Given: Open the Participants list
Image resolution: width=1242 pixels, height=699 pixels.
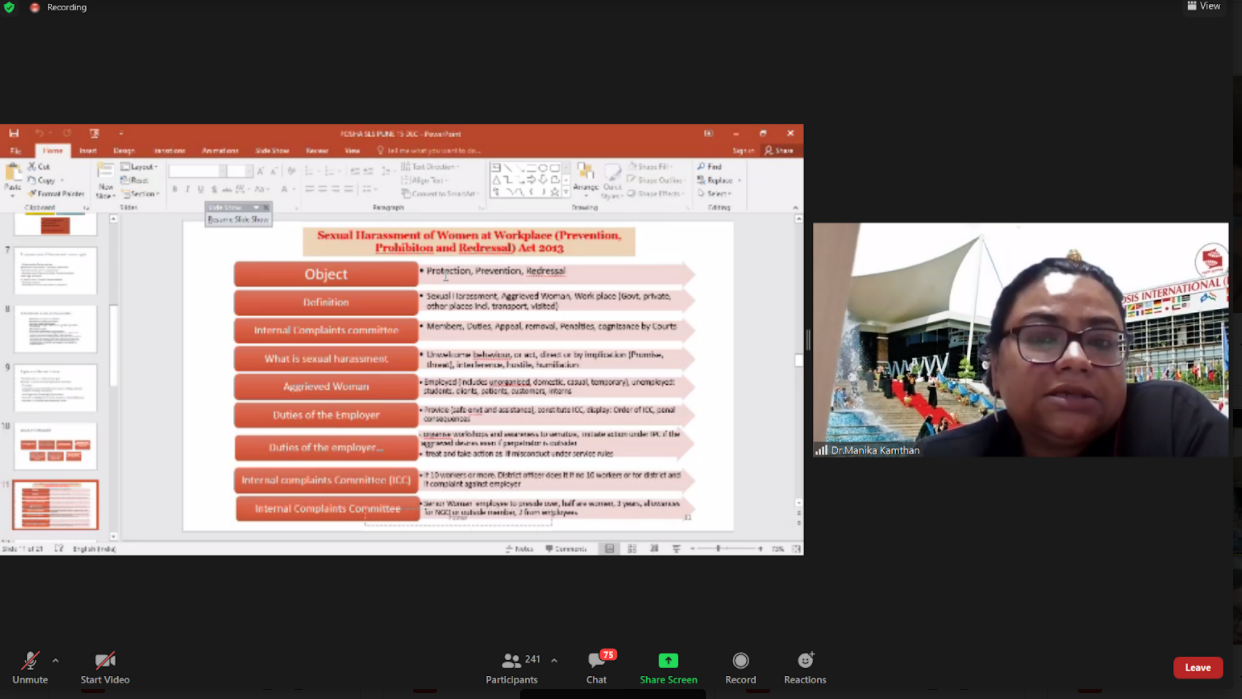Looking at the screenshot, I should 512,667.
